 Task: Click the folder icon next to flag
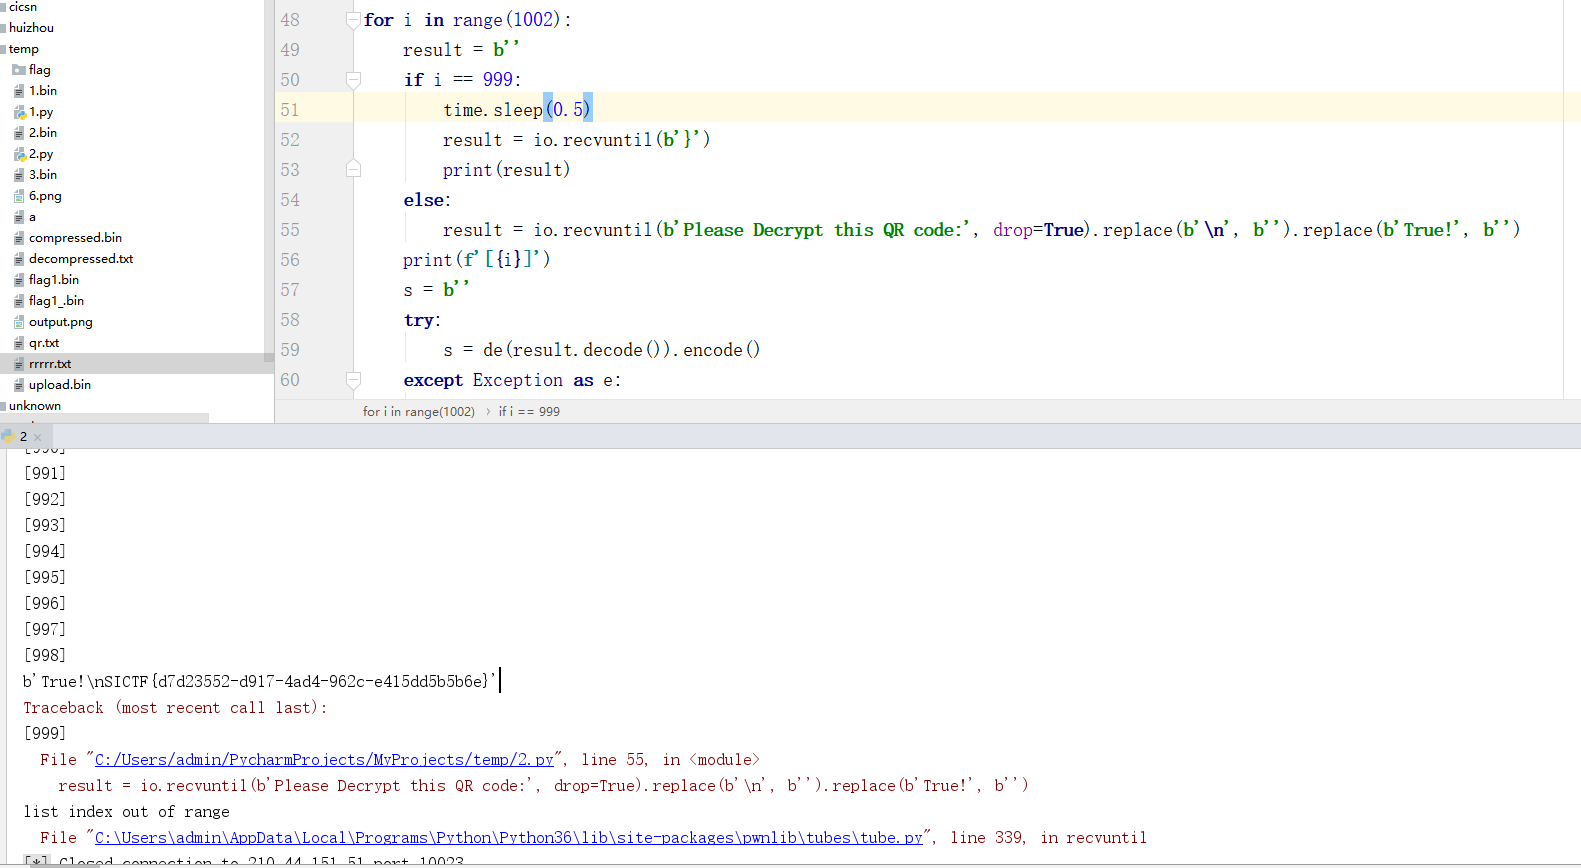point(19,70)
